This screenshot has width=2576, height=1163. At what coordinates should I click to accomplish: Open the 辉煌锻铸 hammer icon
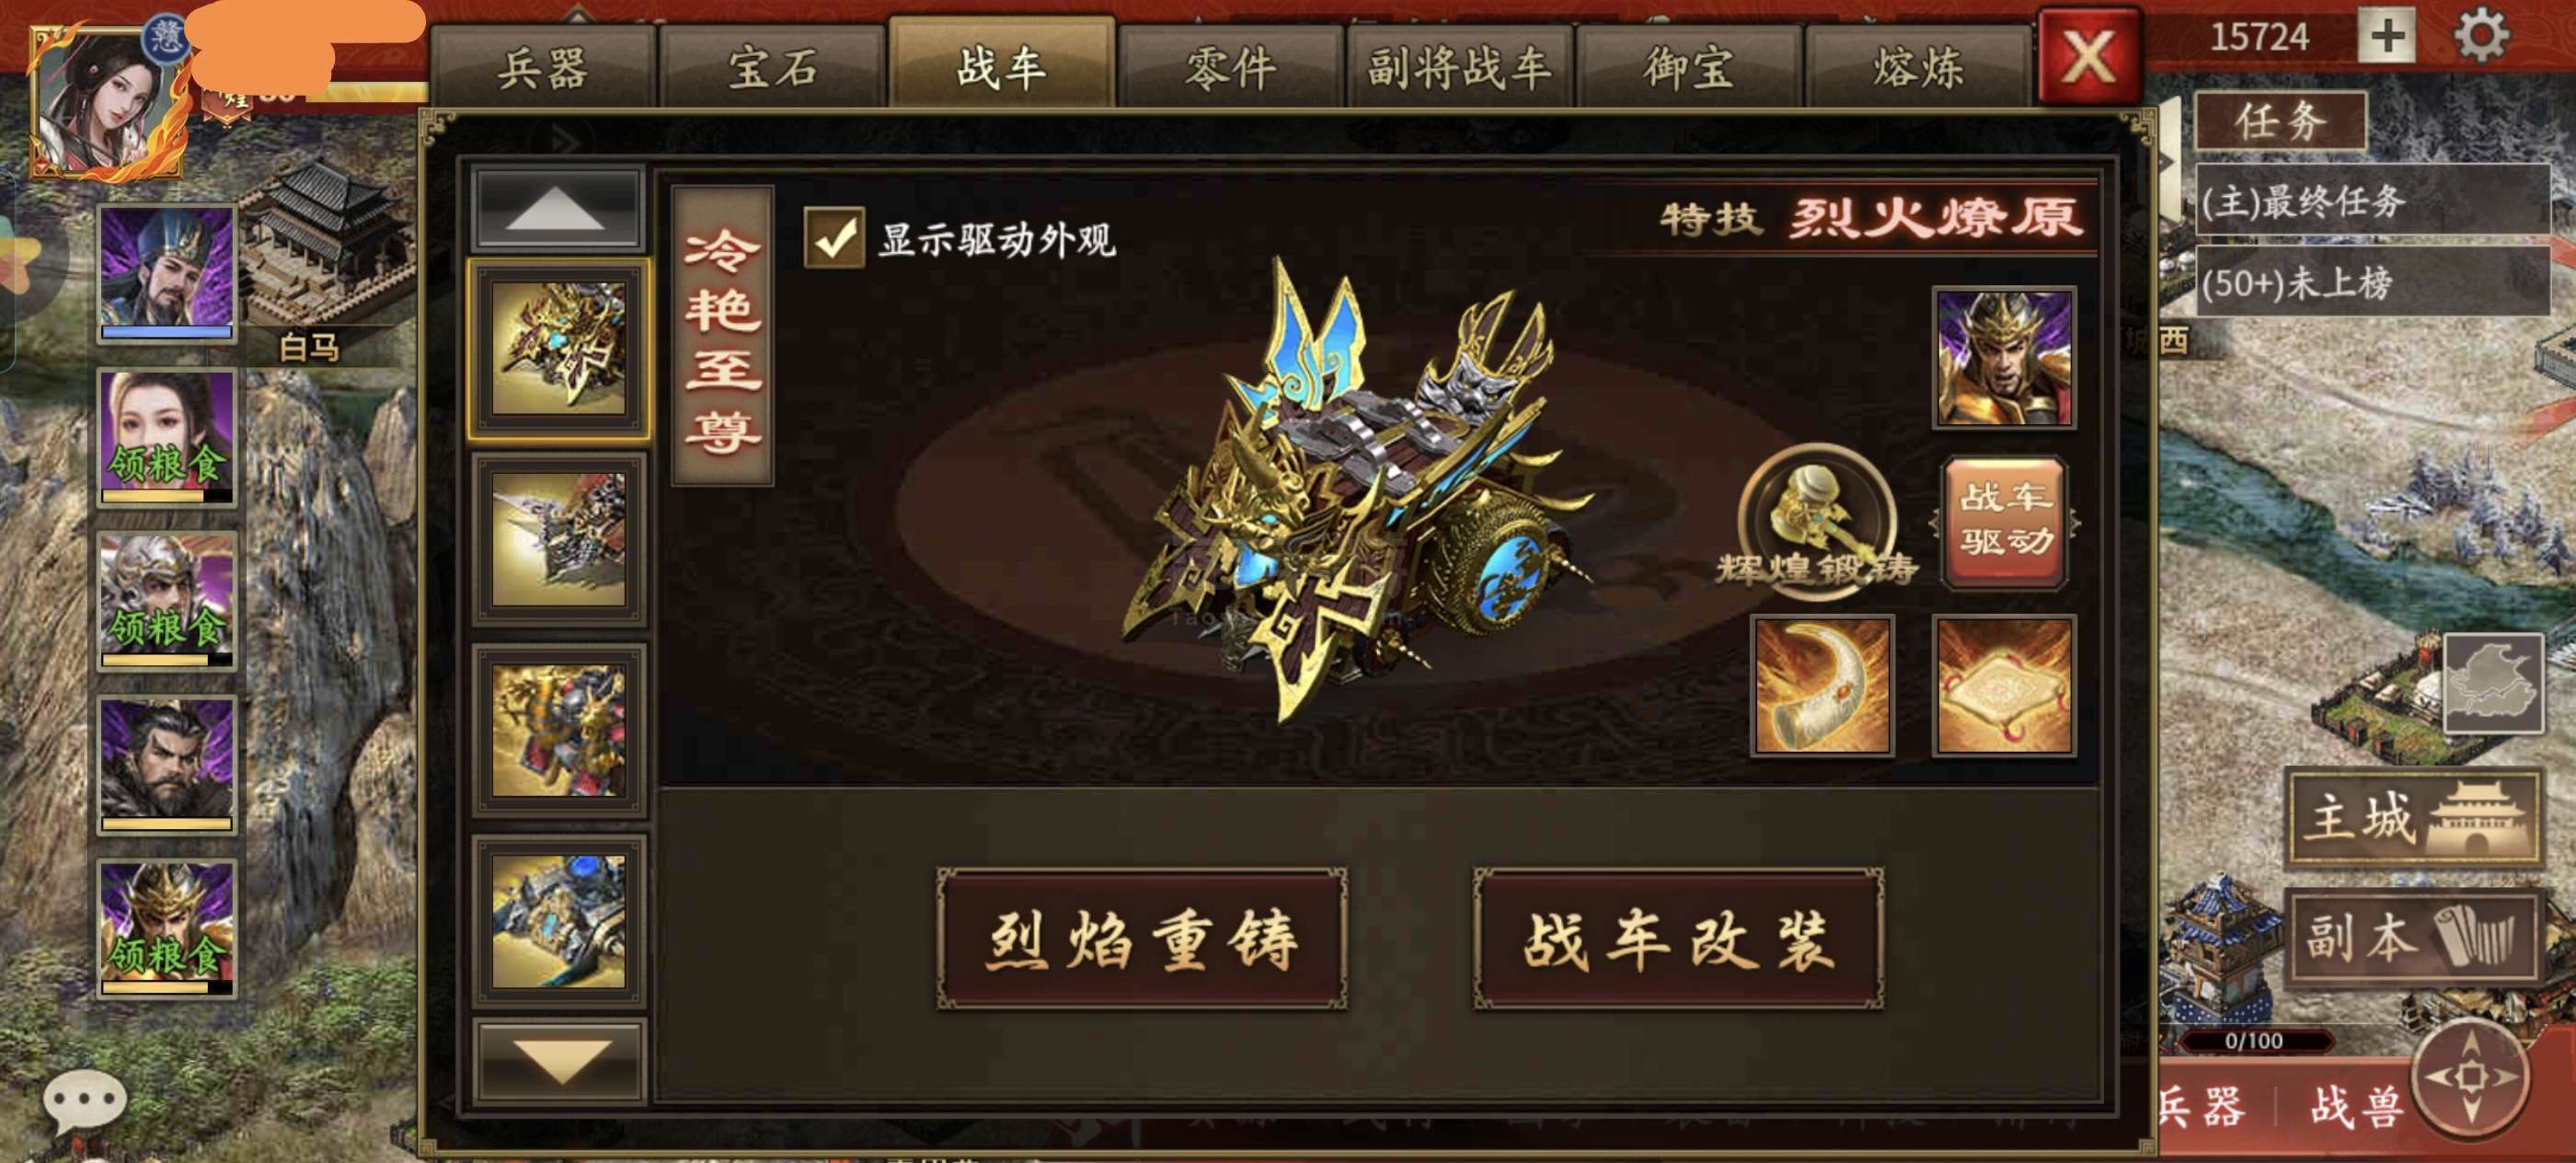point(1816,522)
